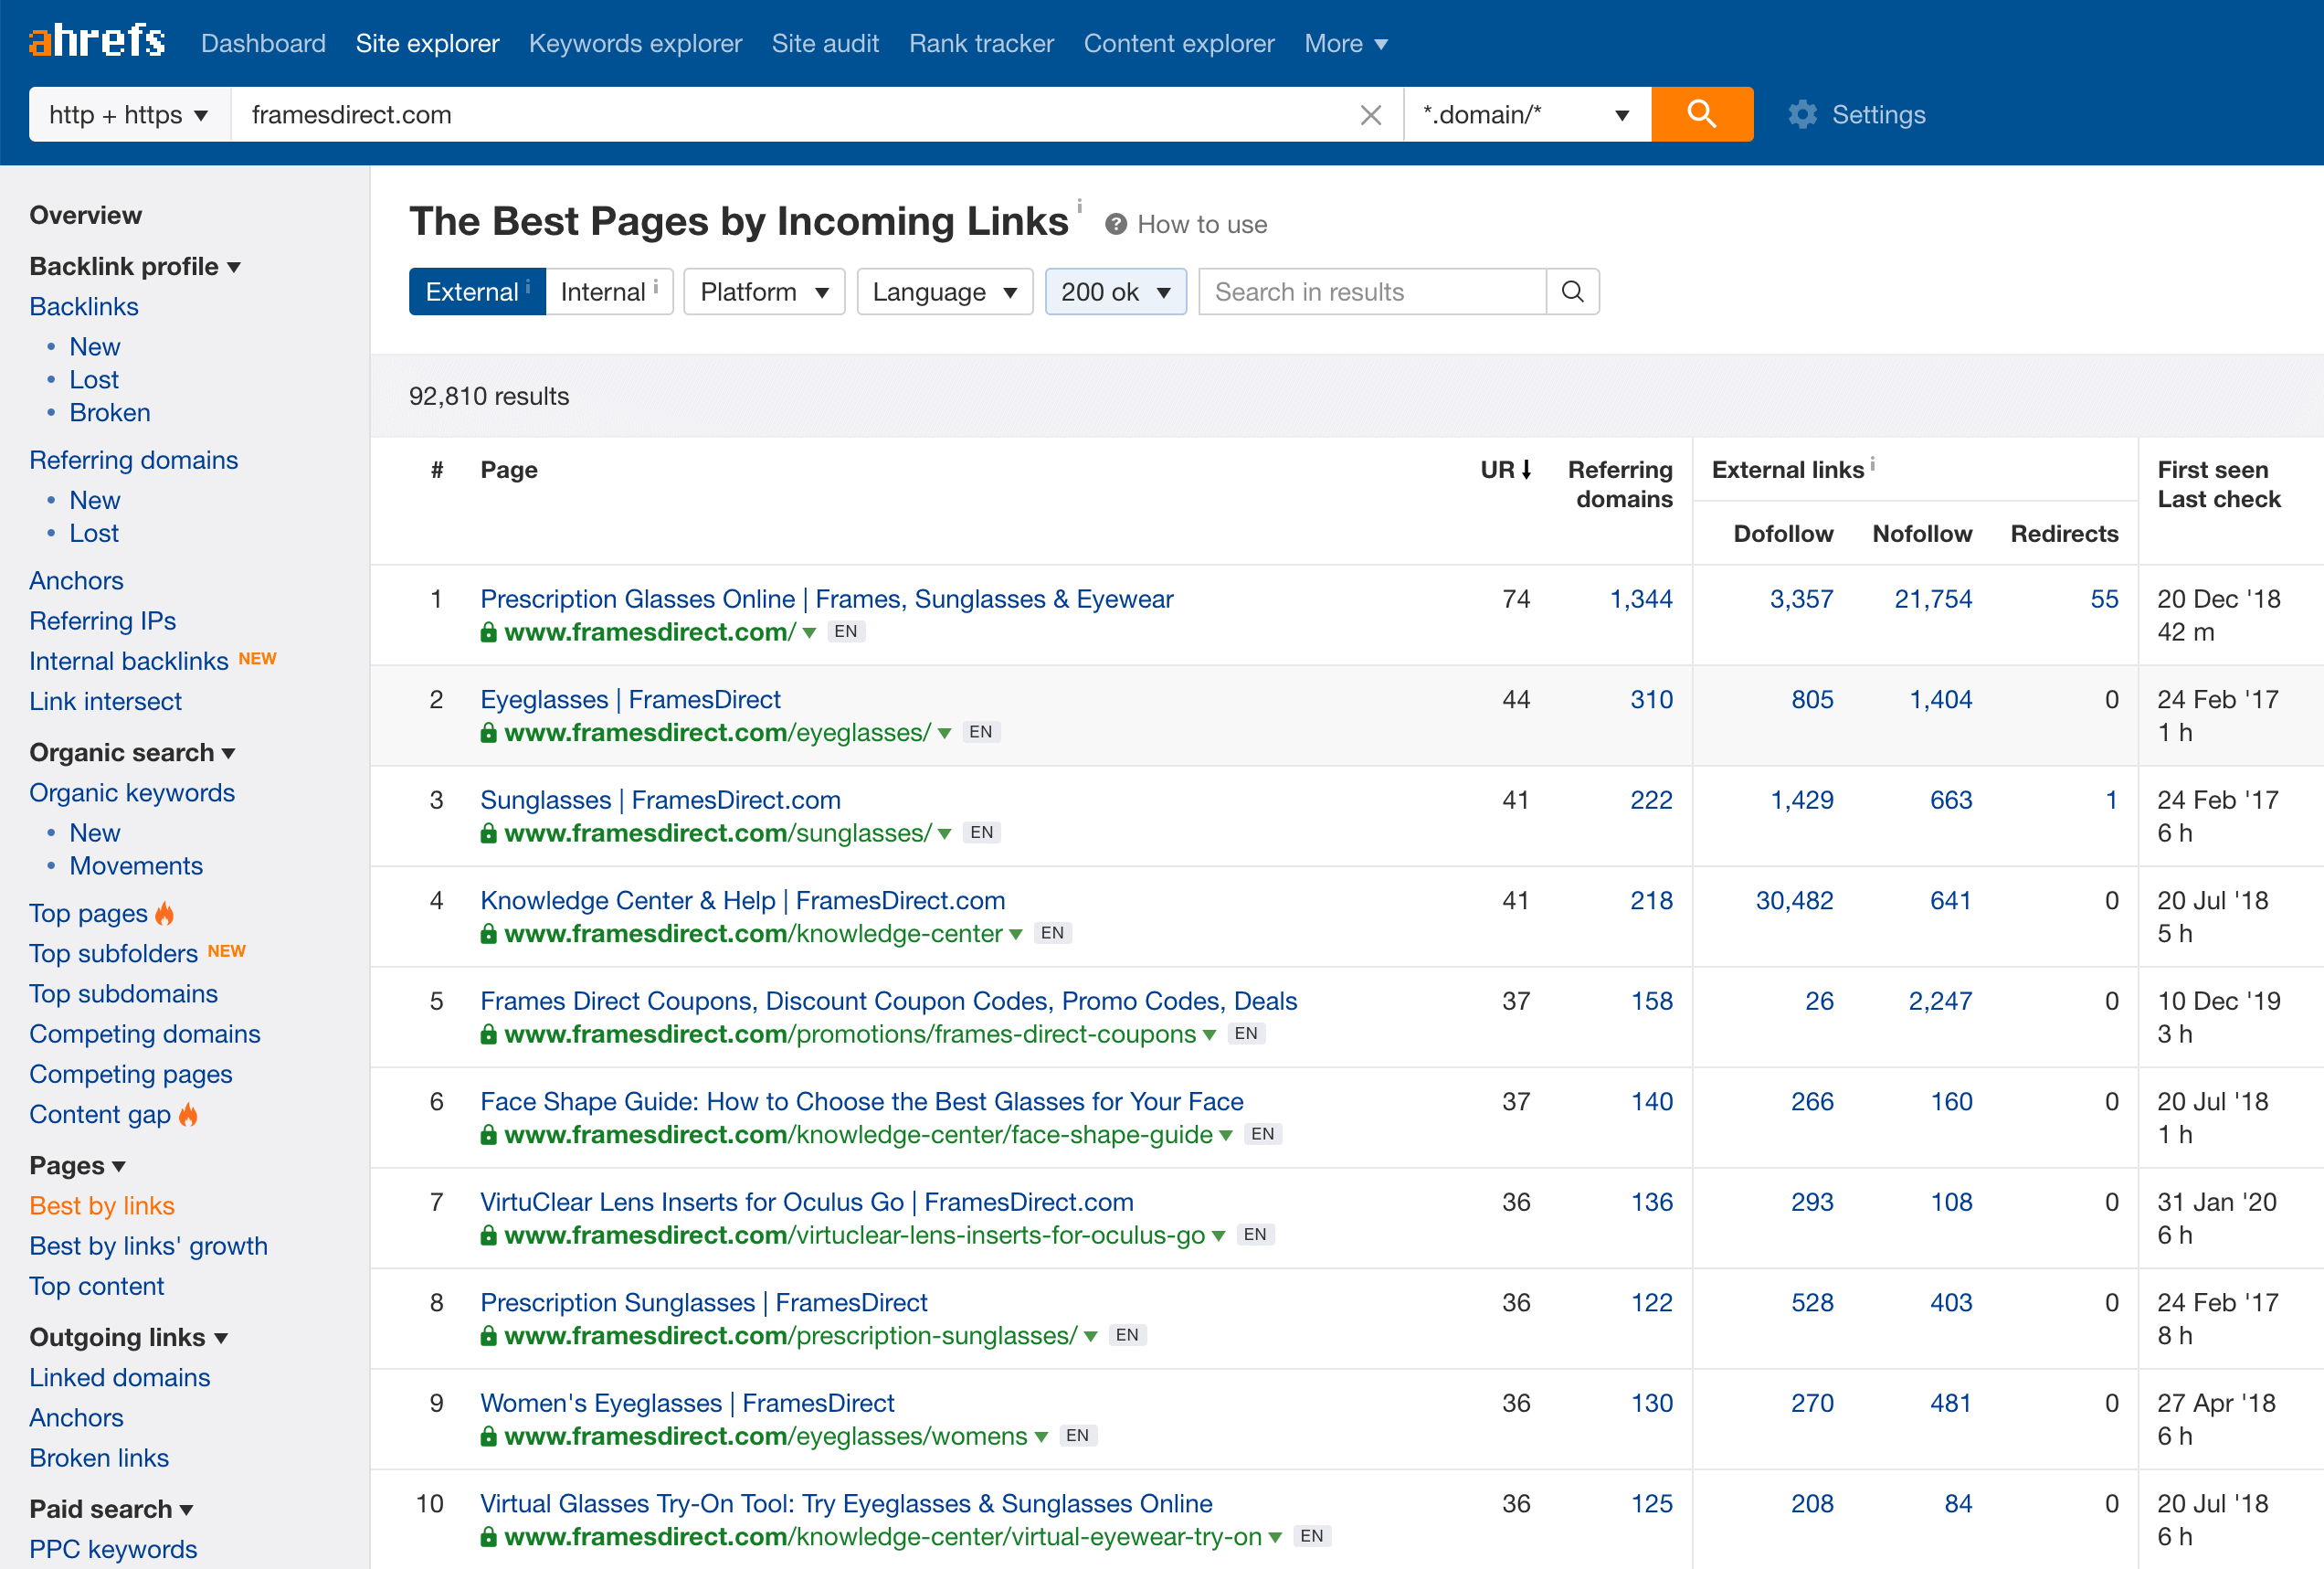The height and width of the screenshot is (1569, 2324).
Task: Click the Search in results input field
Action: [1372, 291]
